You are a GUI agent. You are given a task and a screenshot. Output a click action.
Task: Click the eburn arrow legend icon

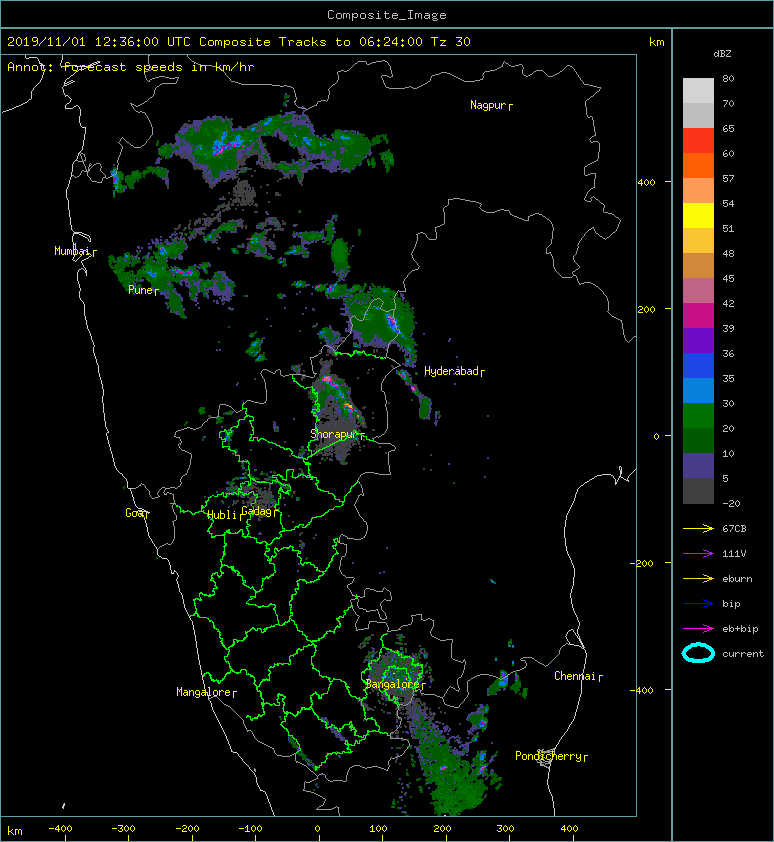pos(698,578)
